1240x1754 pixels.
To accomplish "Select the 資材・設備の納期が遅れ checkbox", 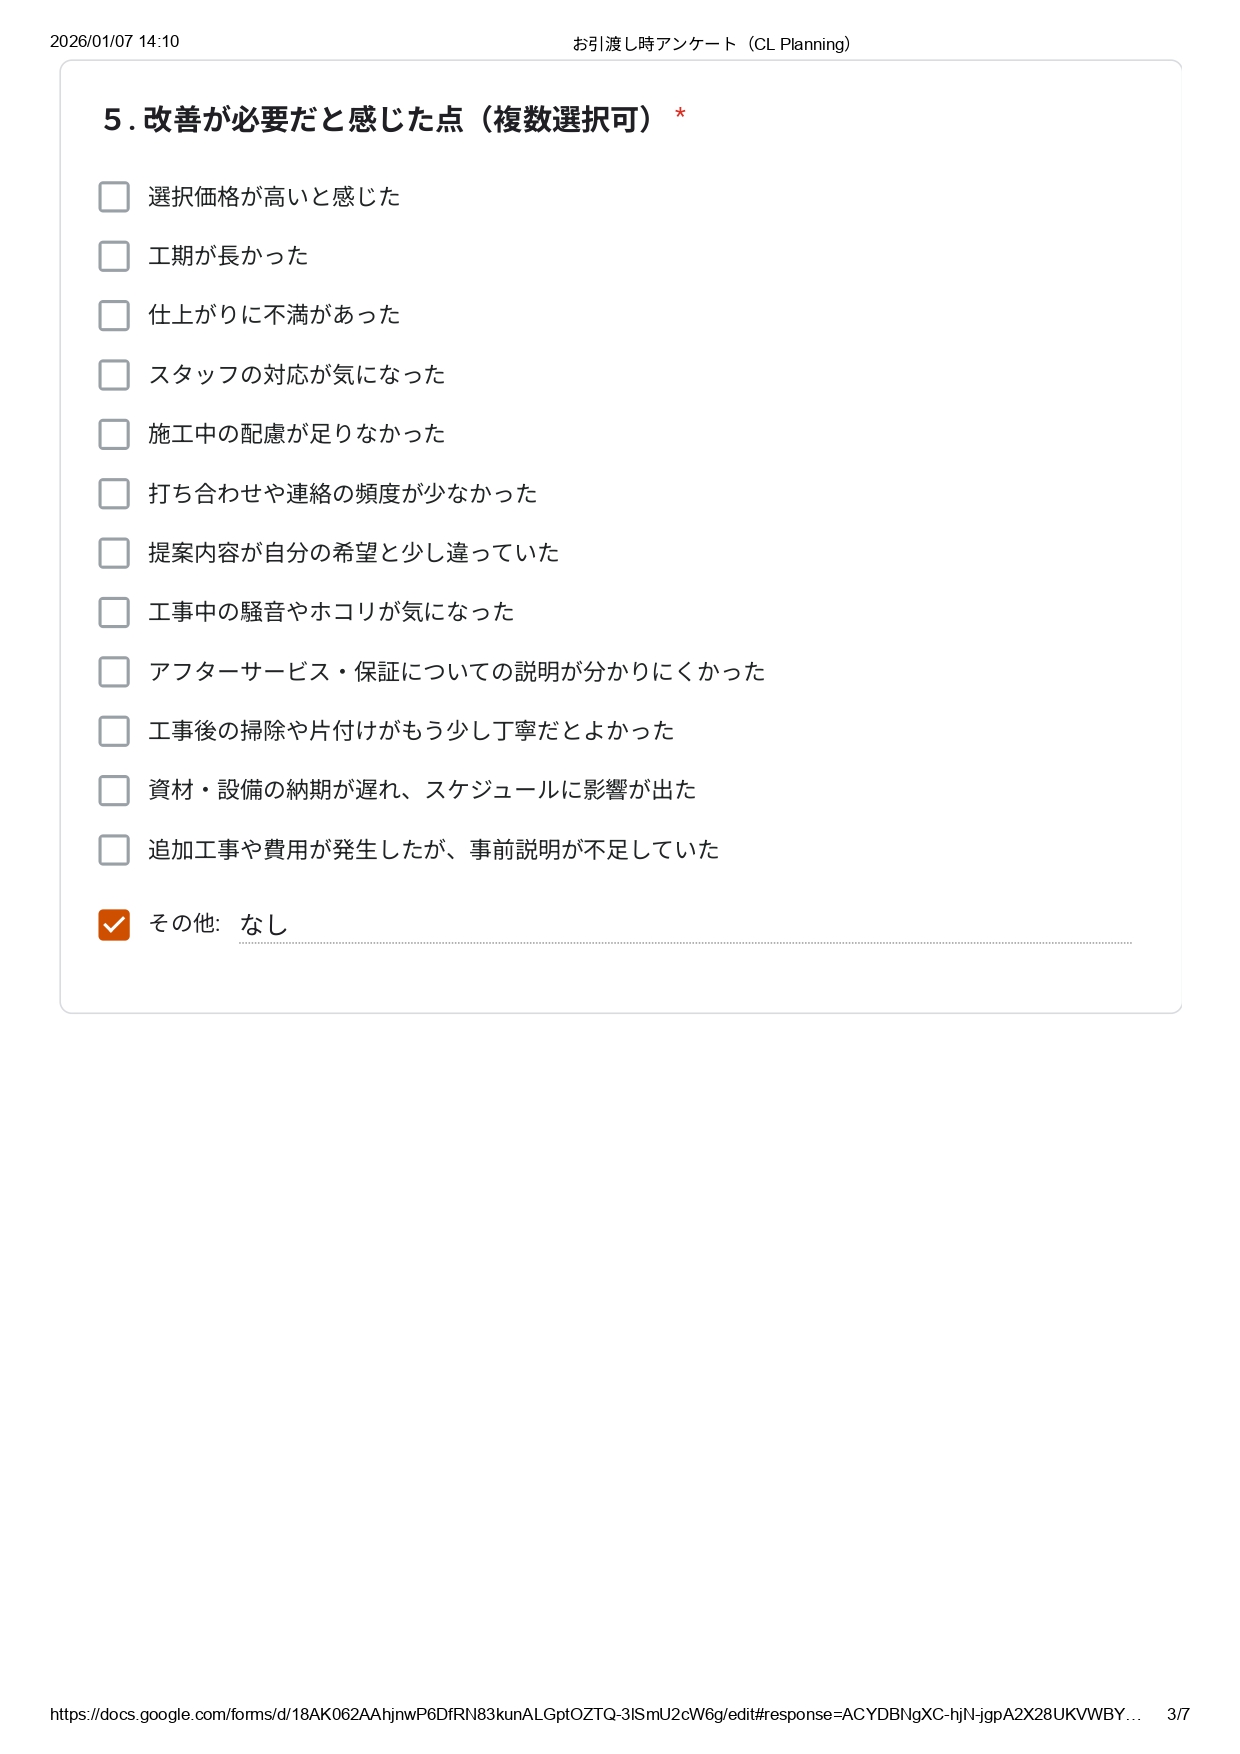I will [x=114, y=790].
